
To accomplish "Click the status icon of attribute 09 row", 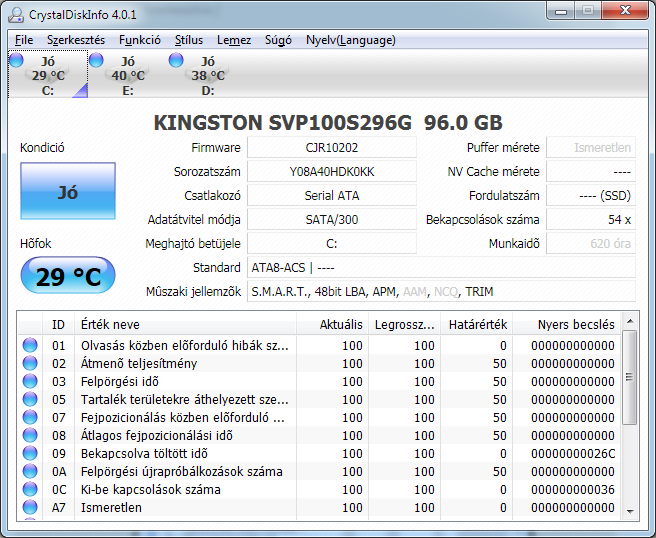I will pos(30,454).
